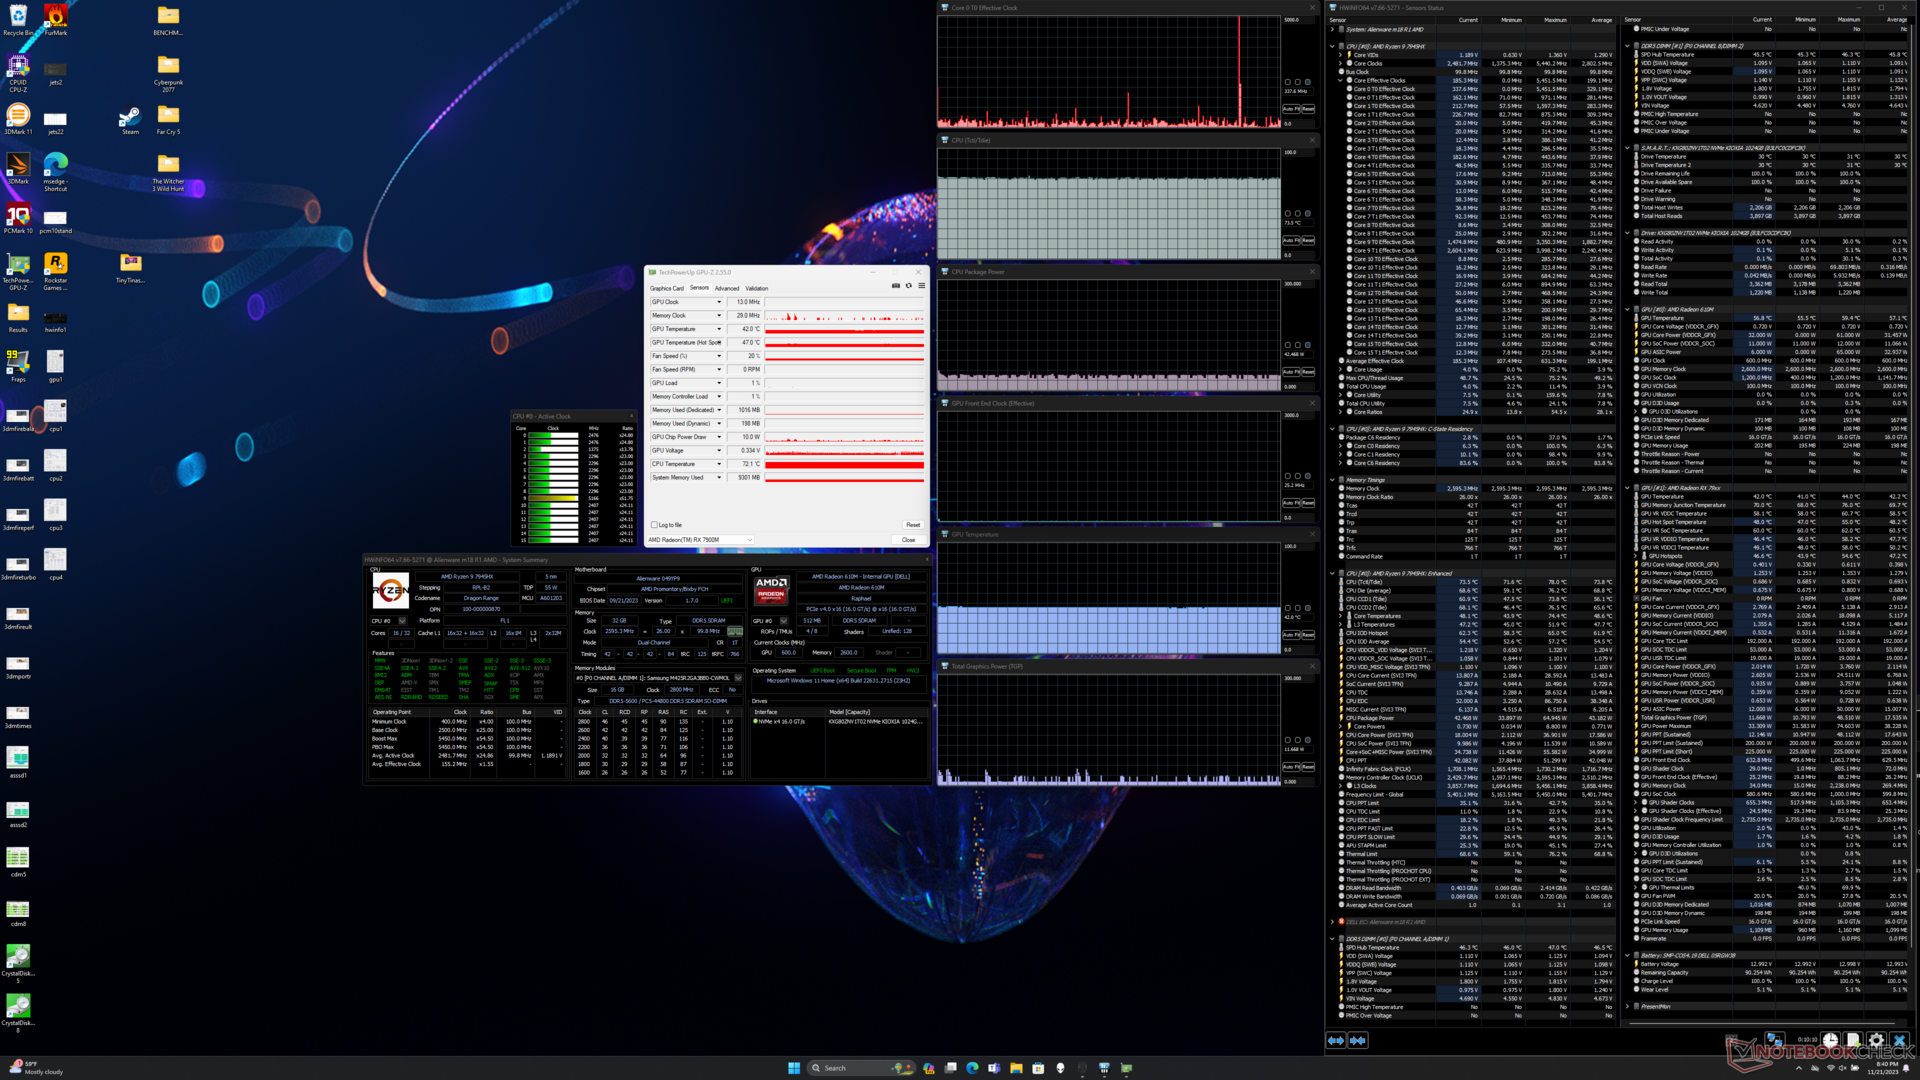Click HWiNFO reset clock icon
This screenshot has width=1920, height=1080.
click(x=1830, y=1041)
